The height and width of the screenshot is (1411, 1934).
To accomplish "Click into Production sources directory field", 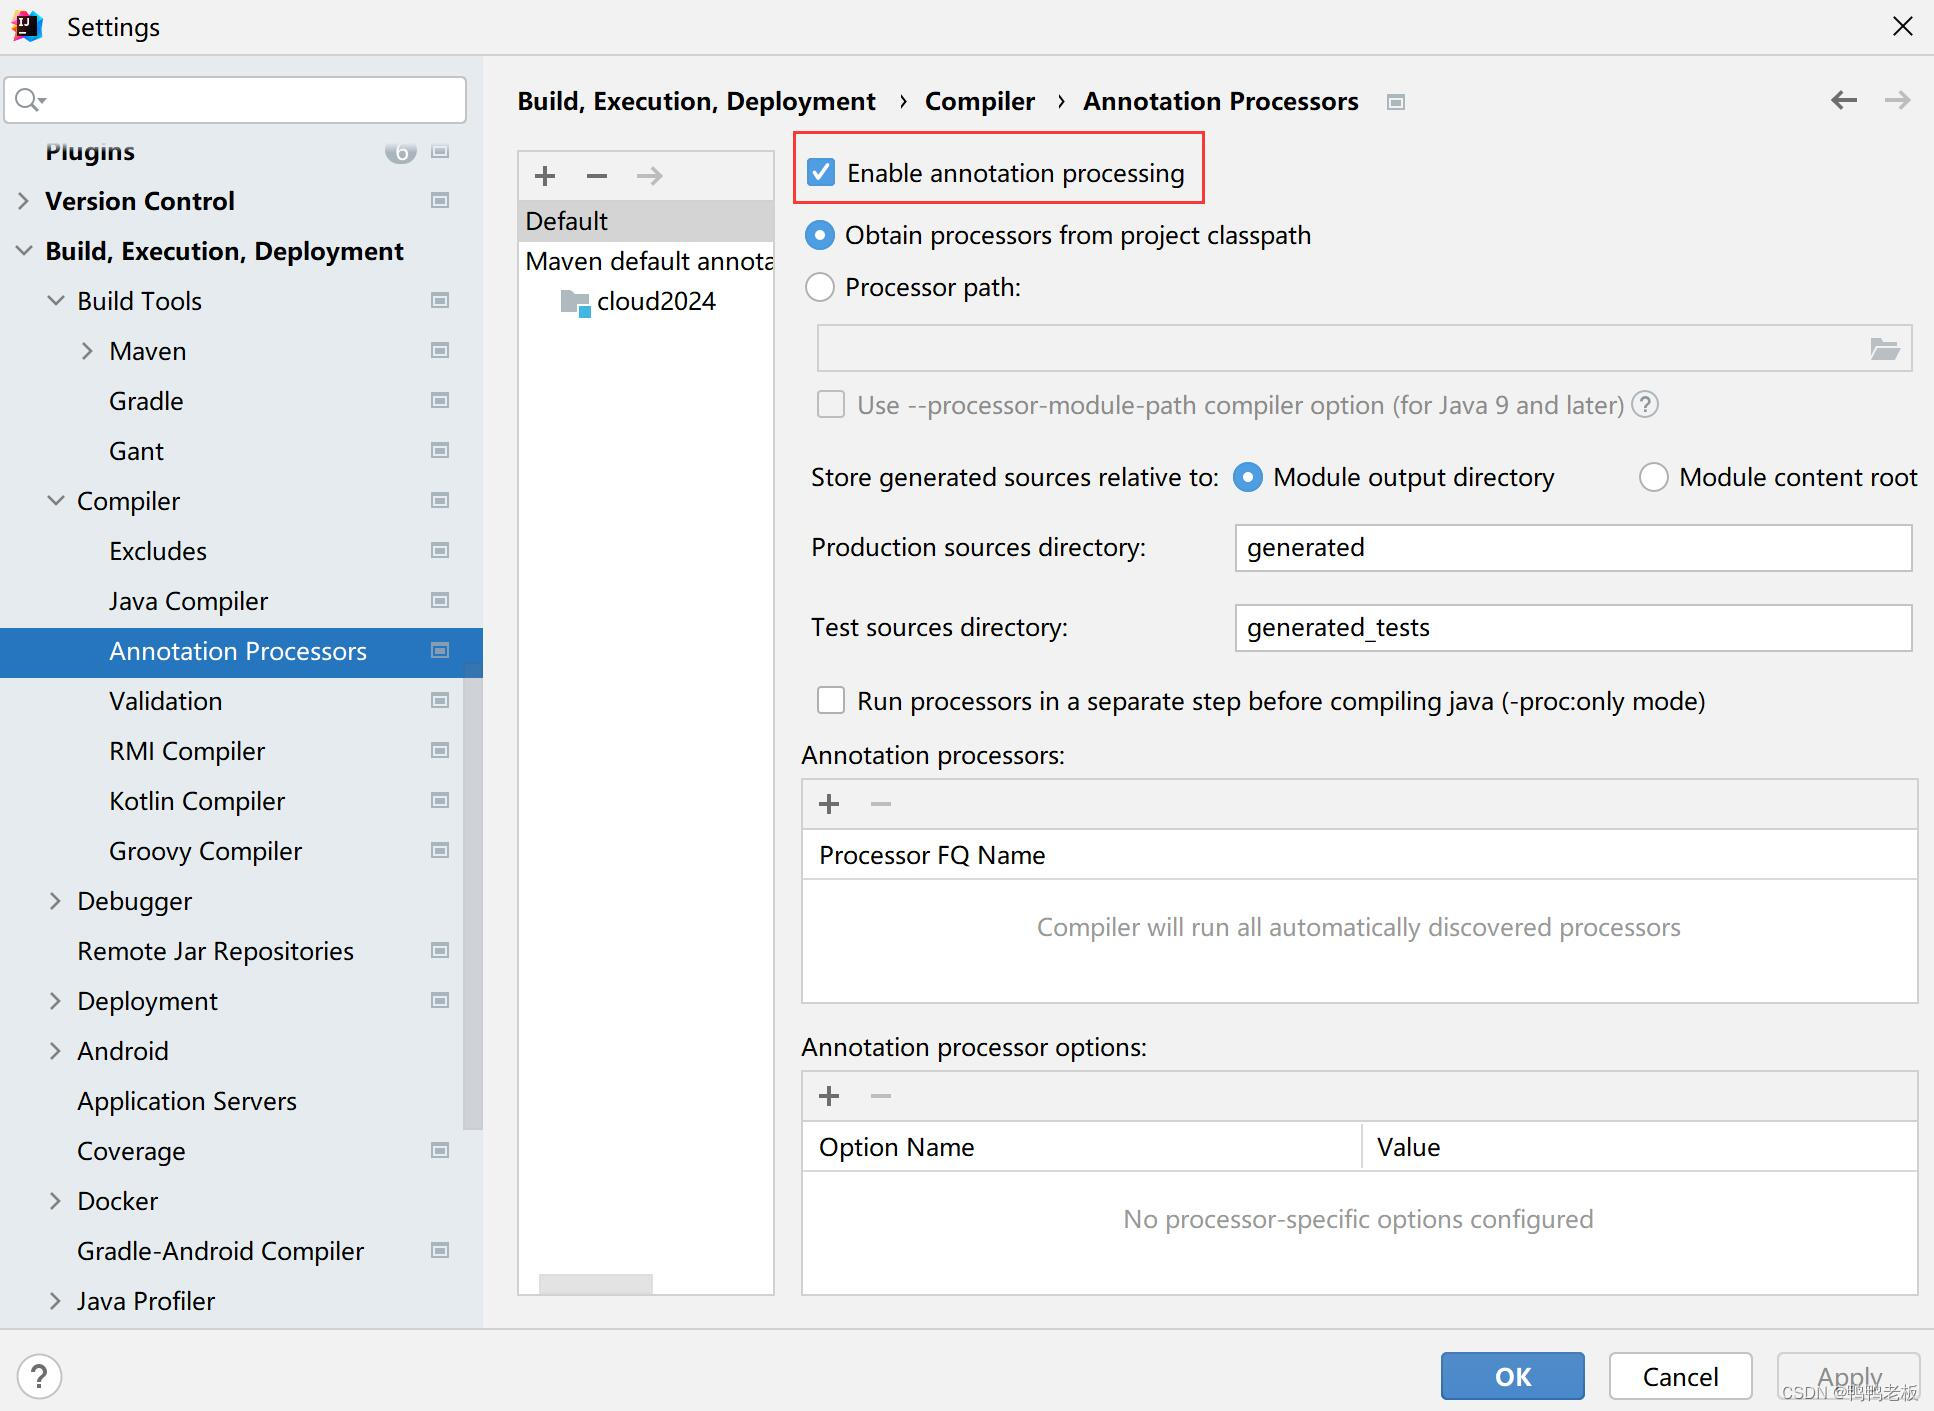I will click(x=1572, y=548).
